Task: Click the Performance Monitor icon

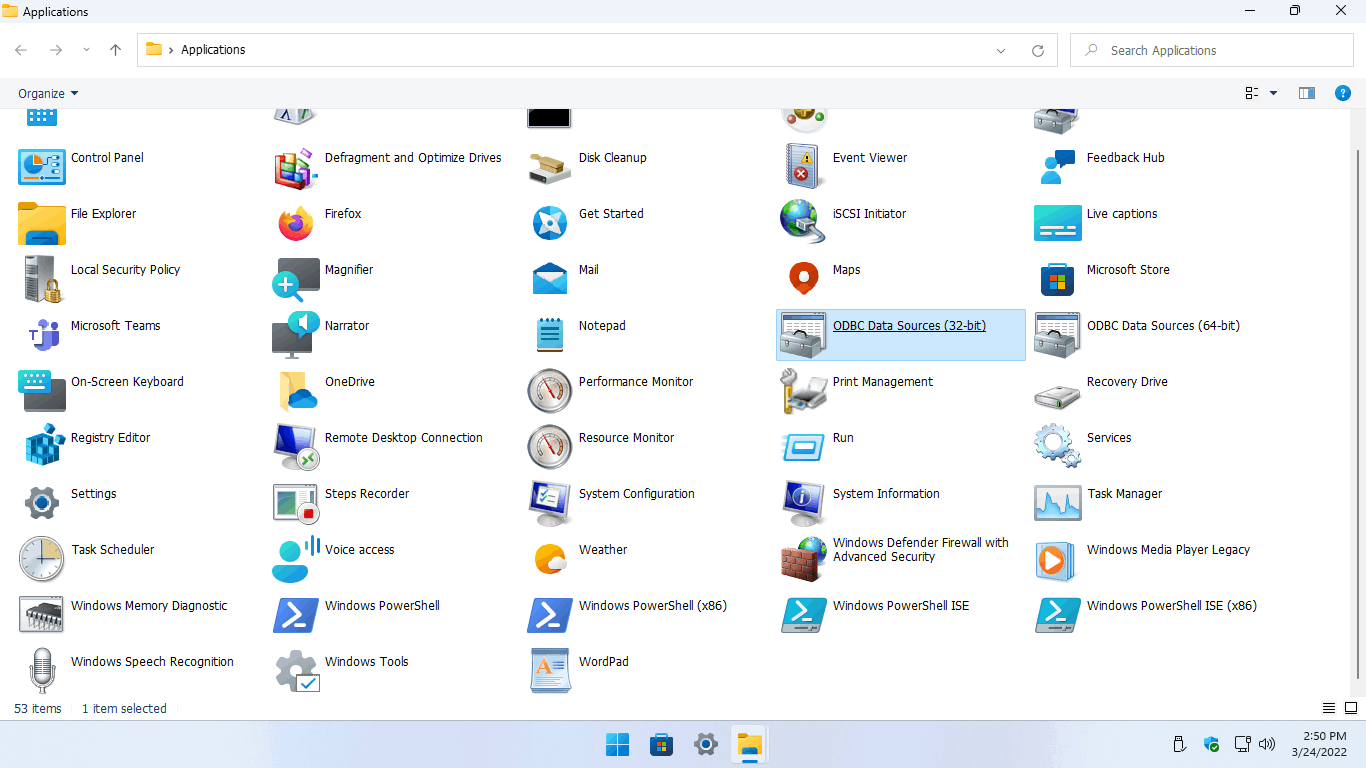Action: click(x=550, y=391)
